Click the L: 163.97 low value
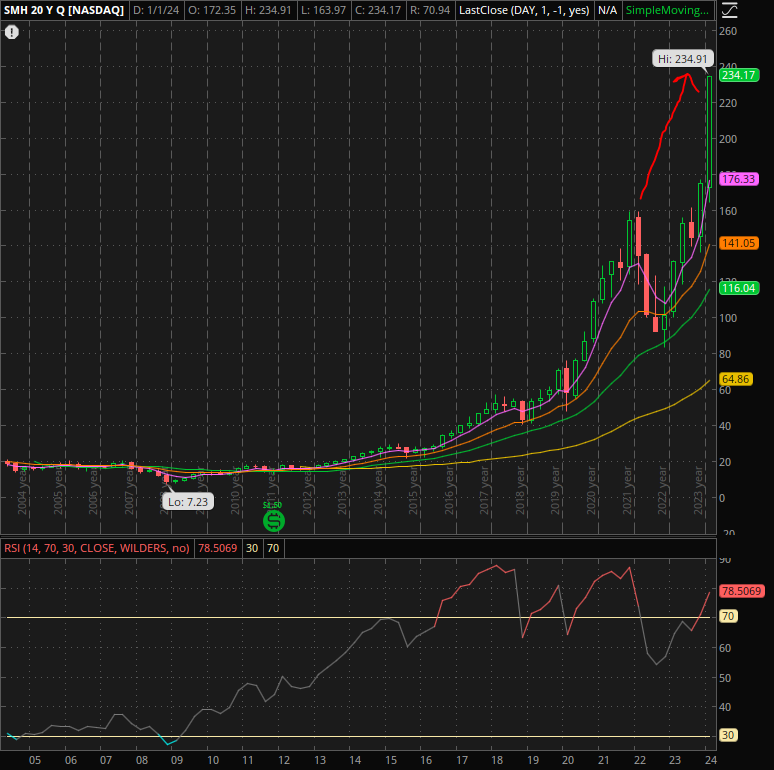The height and width of the screenshot is (770, 774). [323, 10]
